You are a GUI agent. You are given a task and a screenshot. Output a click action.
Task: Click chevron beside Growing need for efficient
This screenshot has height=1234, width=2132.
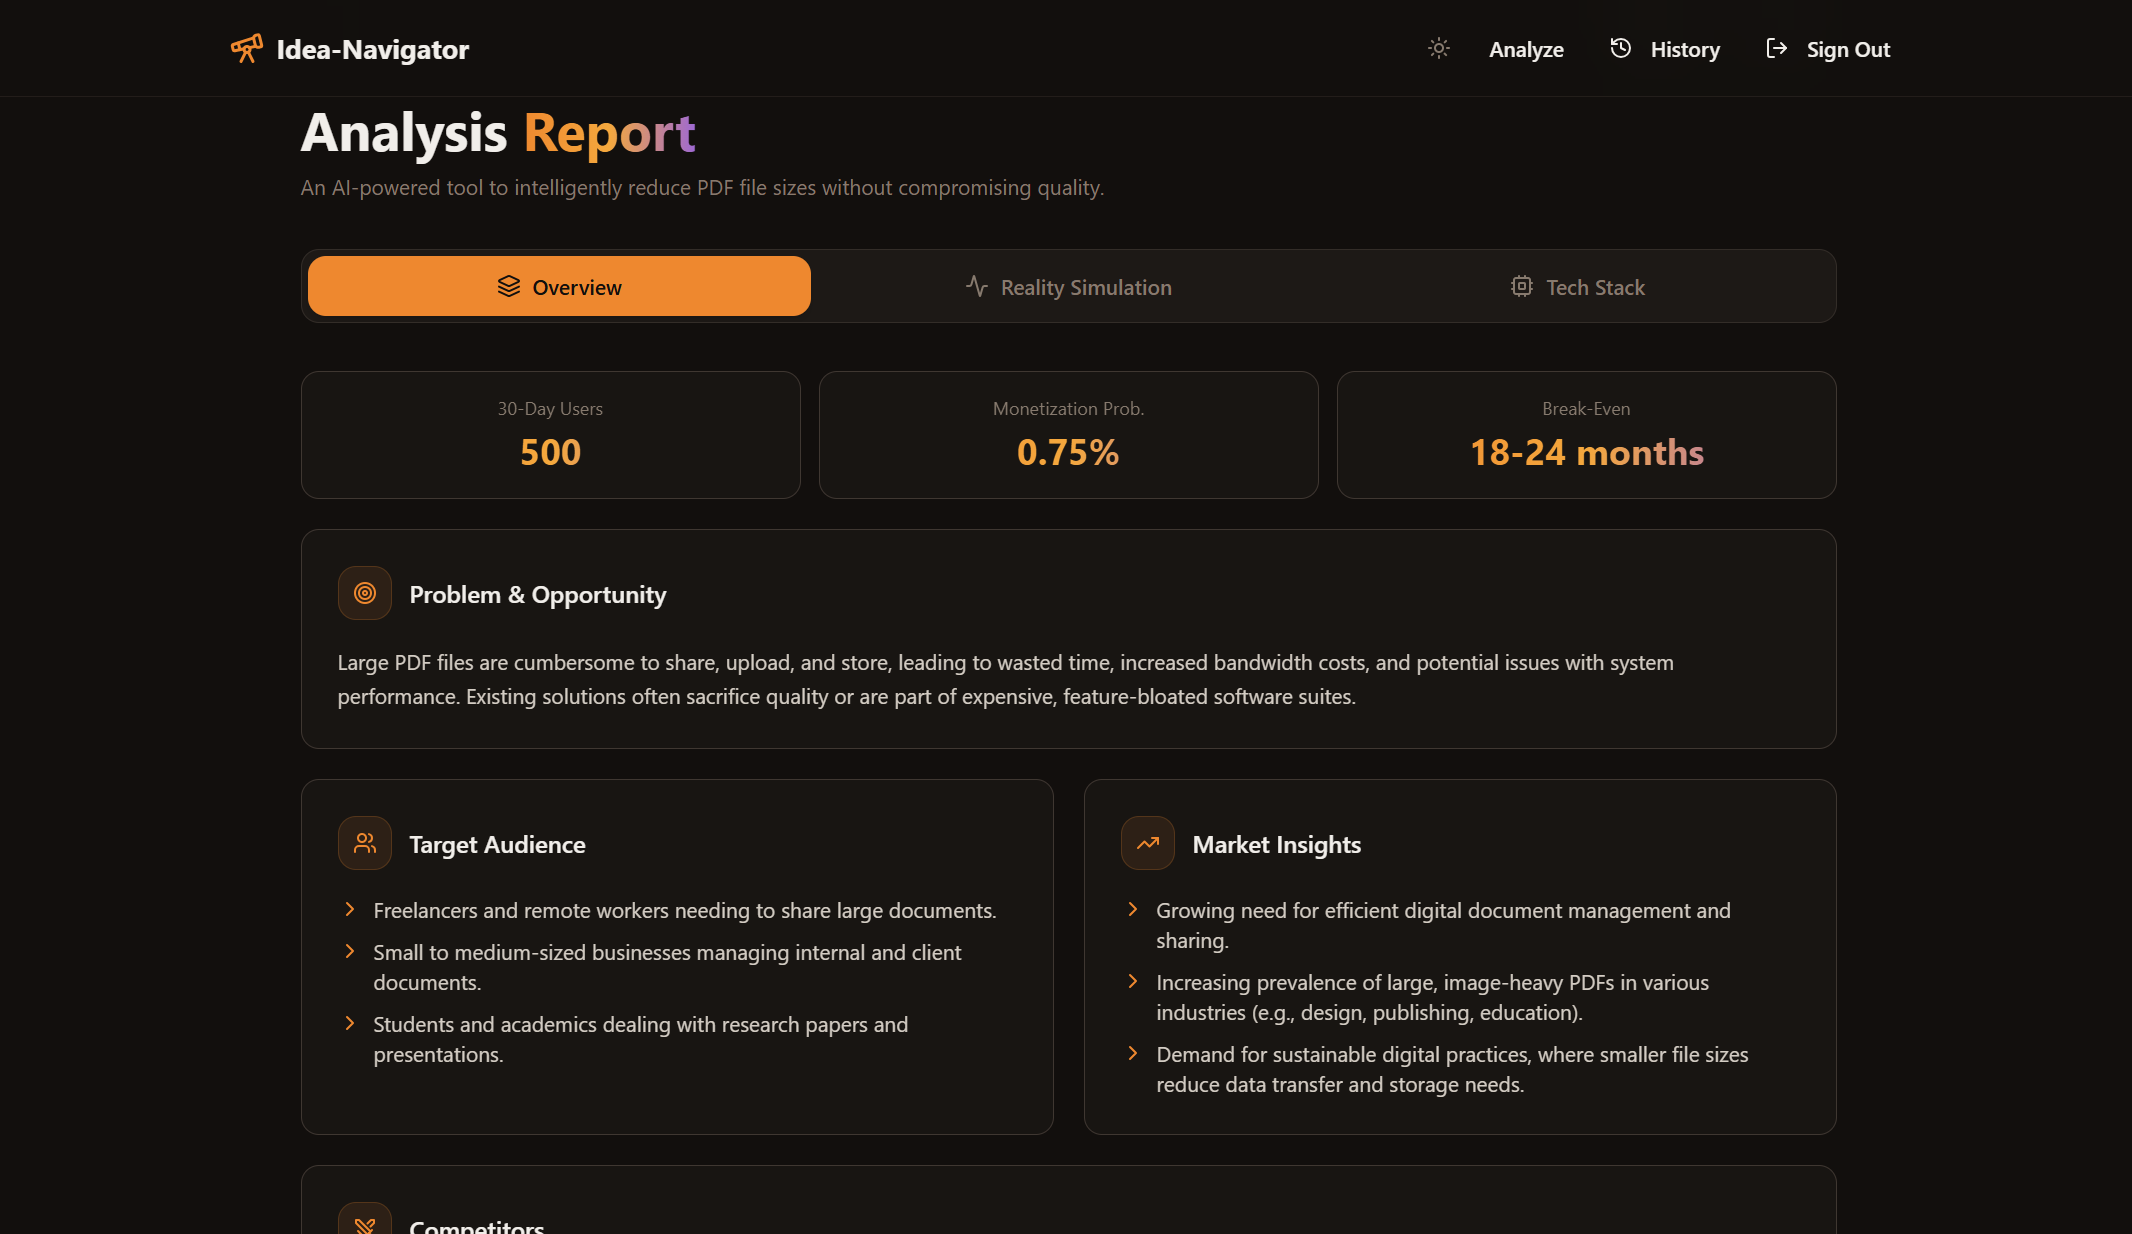click(1132, 909)
